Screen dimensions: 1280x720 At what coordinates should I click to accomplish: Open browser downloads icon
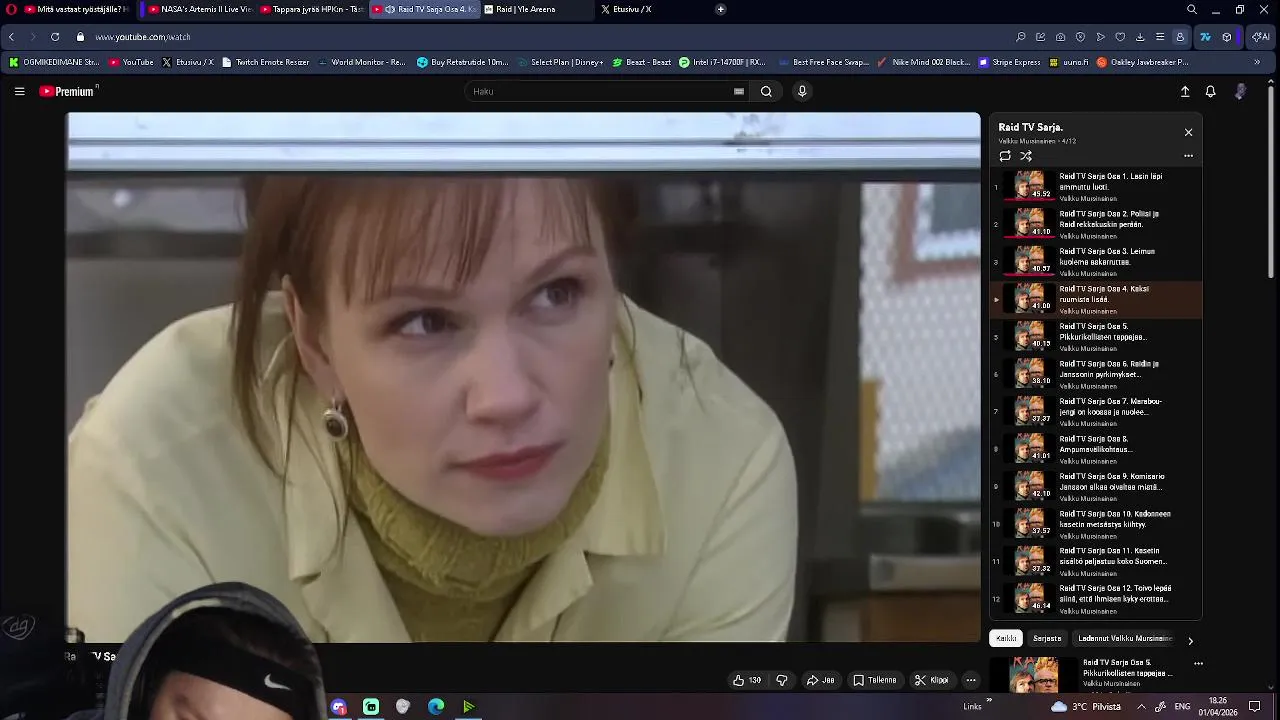pyautogui.click(x=1140, y=37)
